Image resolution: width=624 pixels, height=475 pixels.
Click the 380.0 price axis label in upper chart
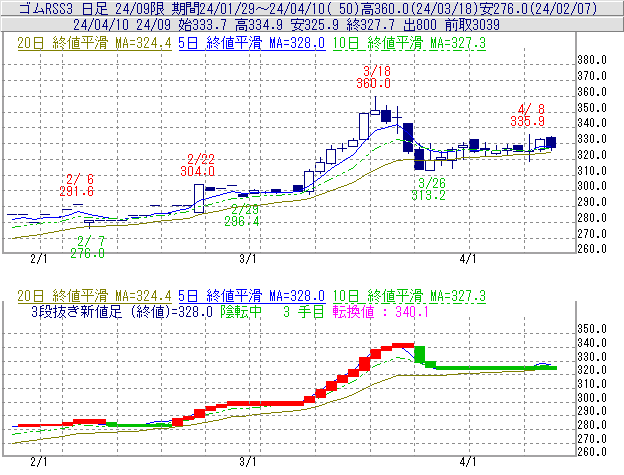tap(592, 60)
